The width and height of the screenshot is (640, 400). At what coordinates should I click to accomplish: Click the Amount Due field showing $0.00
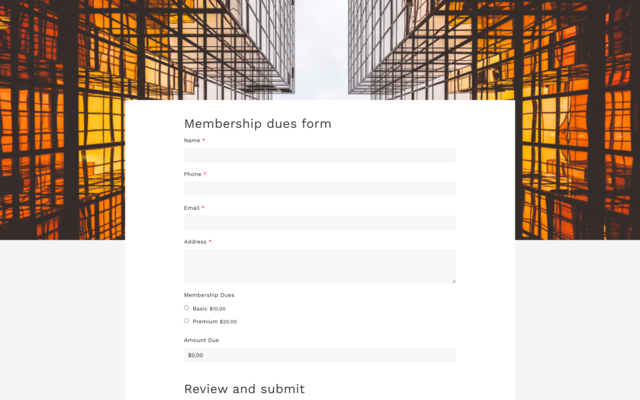pos(320,355)
